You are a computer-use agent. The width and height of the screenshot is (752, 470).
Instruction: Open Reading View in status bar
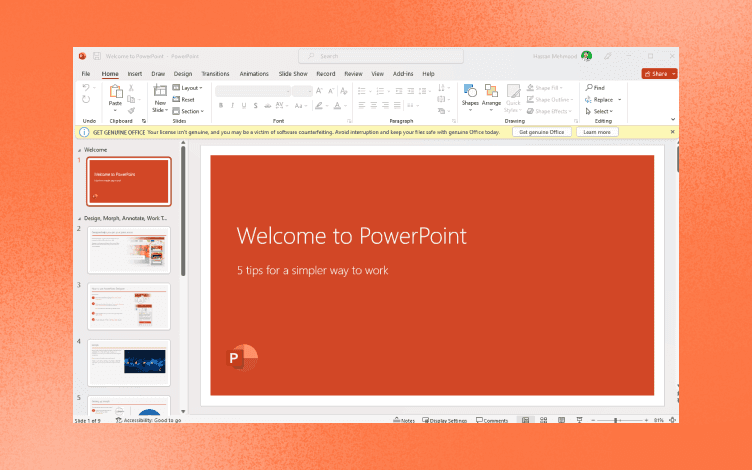point(561,420)
